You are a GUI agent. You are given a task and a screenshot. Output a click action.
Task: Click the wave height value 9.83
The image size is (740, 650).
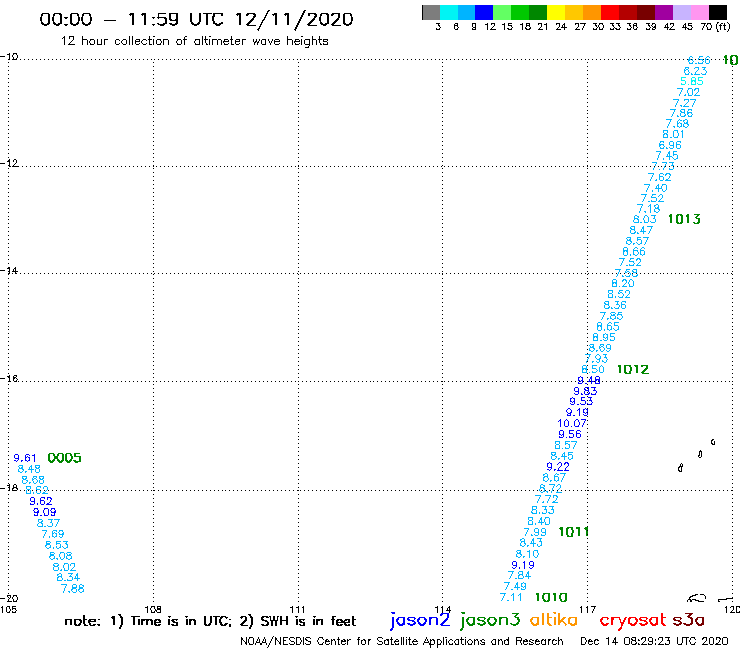pyautogui.click(x=585, y=391)
